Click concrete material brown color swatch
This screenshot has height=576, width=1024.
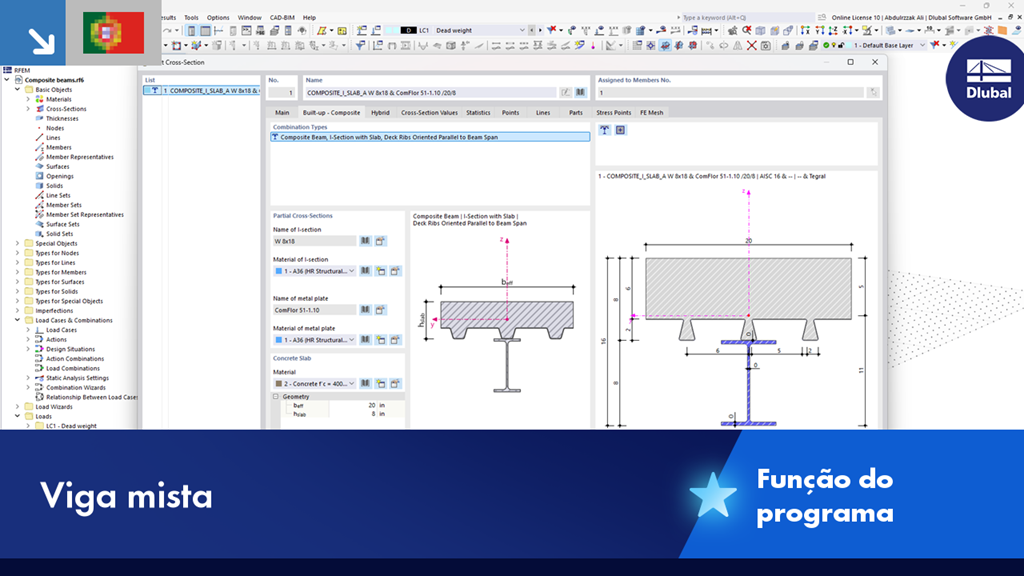click(279, 383)
